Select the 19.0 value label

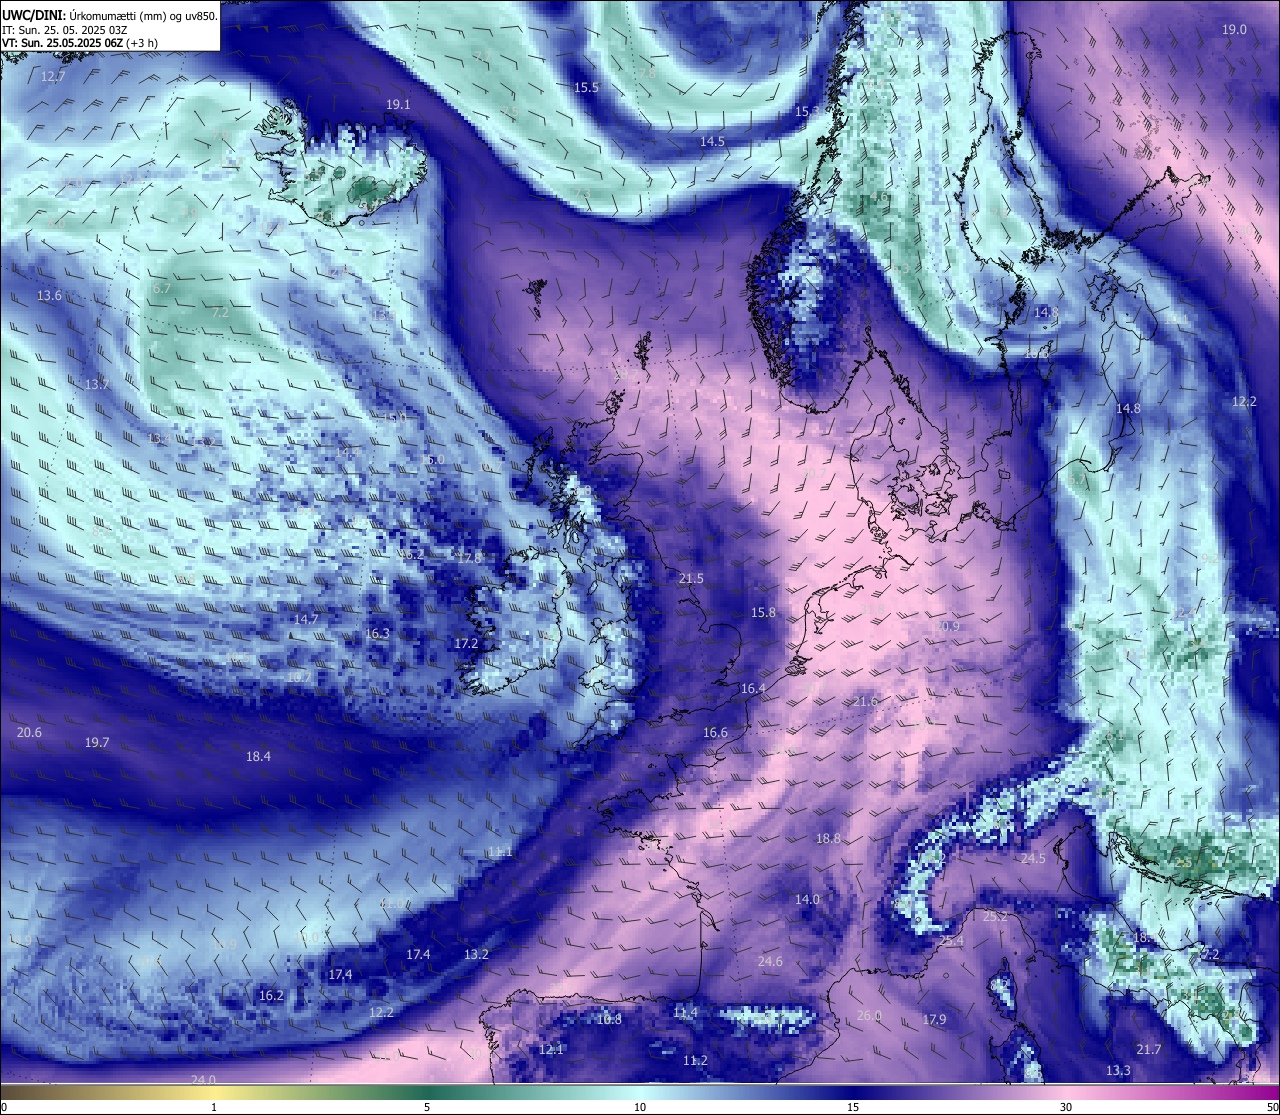click(x=1235, y=30)
